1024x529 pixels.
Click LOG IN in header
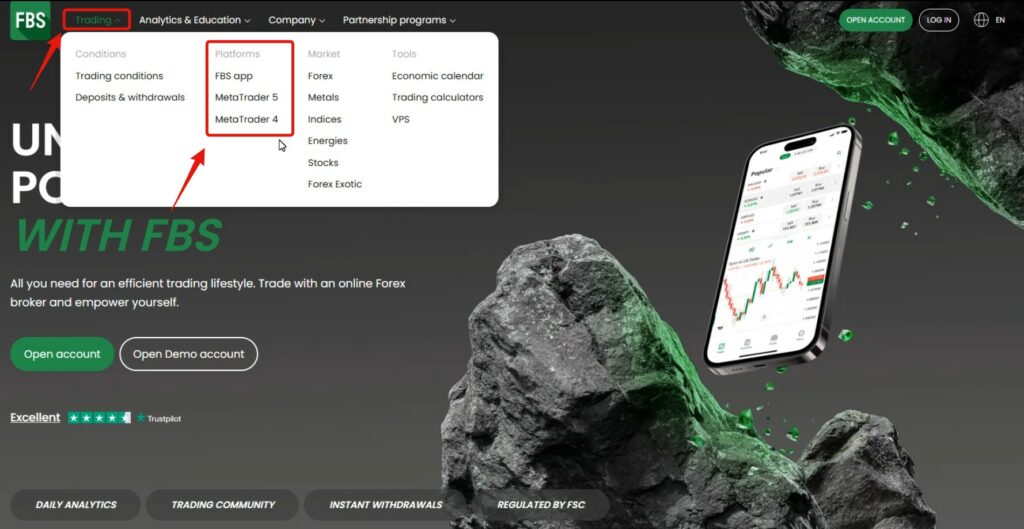click(939, 20)
